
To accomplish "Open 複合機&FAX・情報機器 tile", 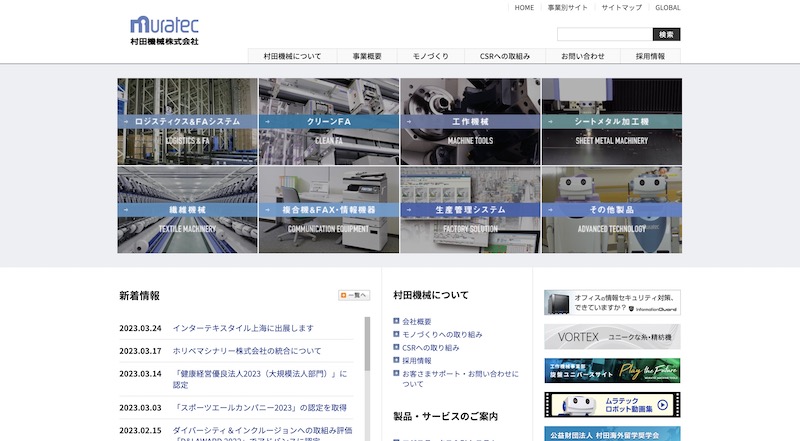I will coord(329,210).
